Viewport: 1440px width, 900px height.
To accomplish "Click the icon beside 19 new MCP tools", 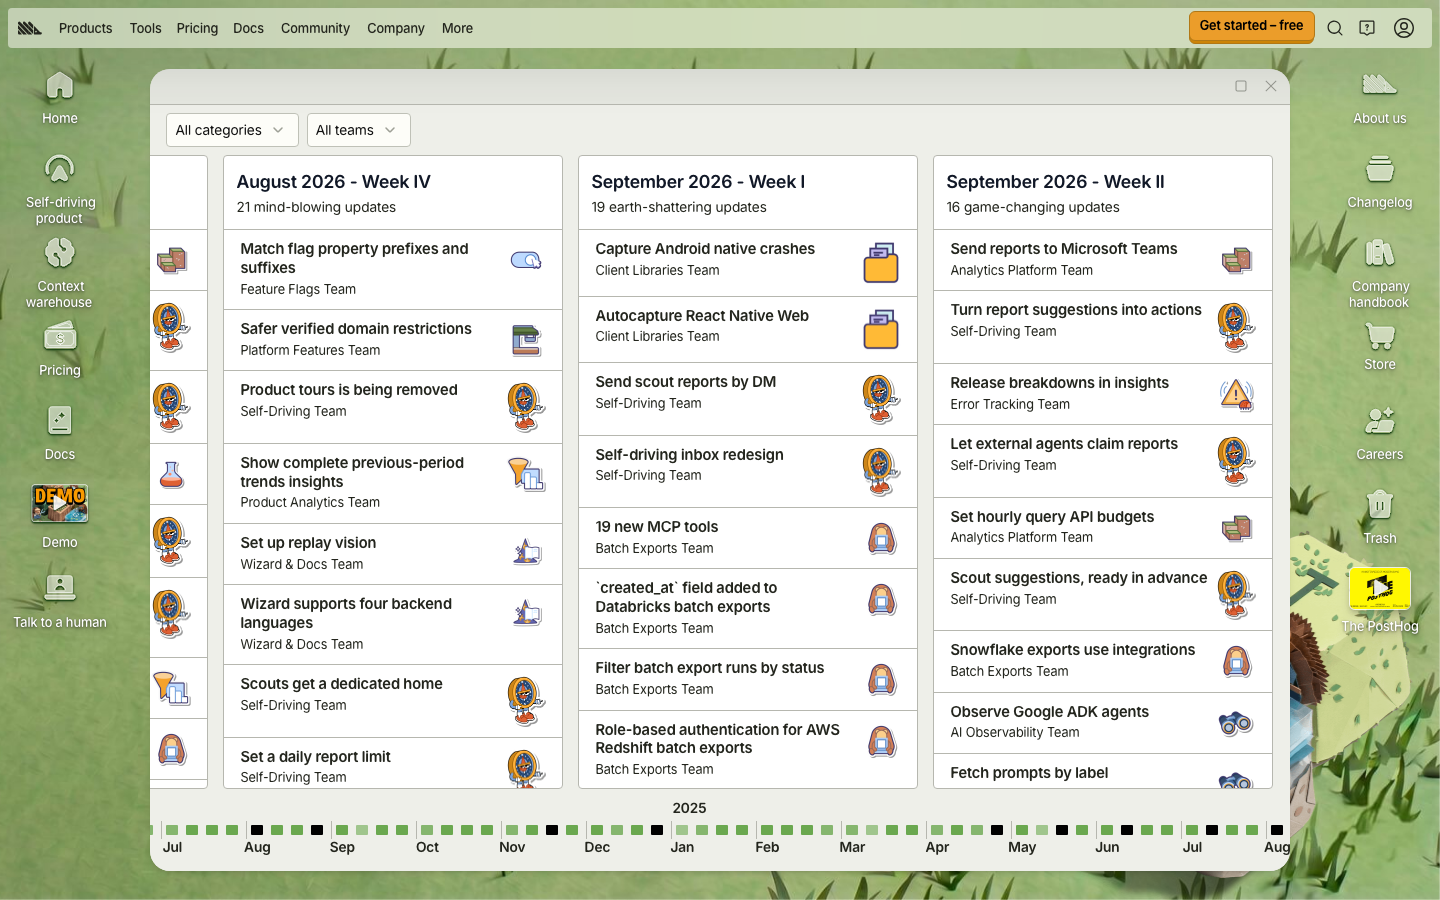I will tap(881, 539).
